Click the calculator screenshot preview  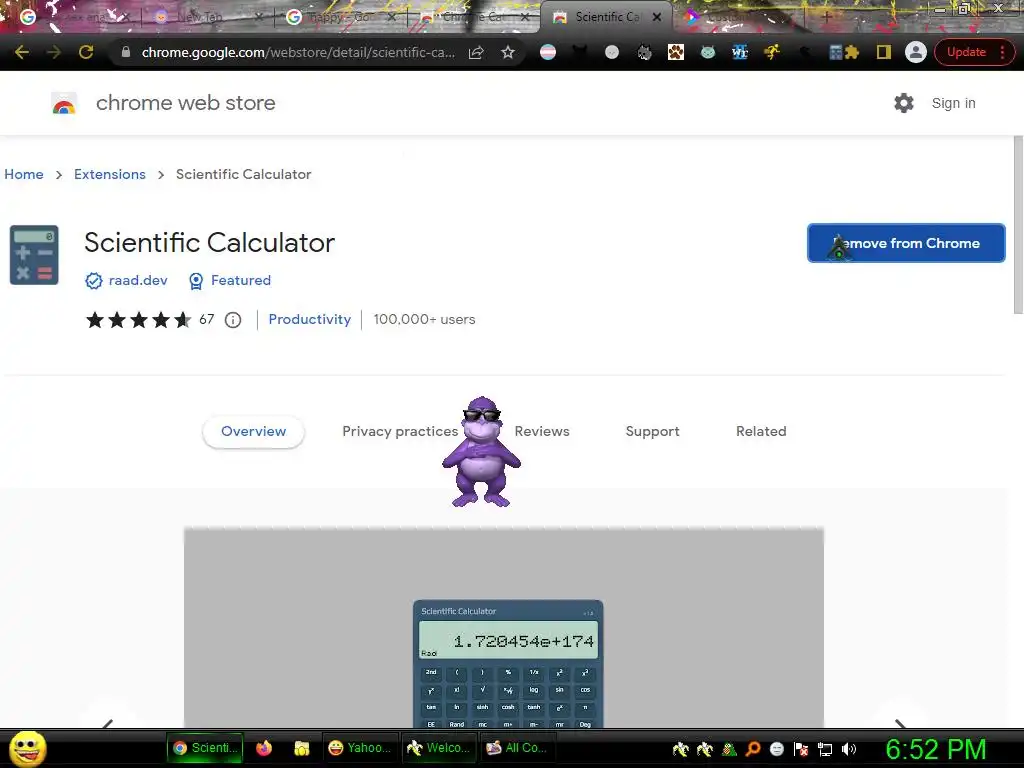(x=504, y=628)
